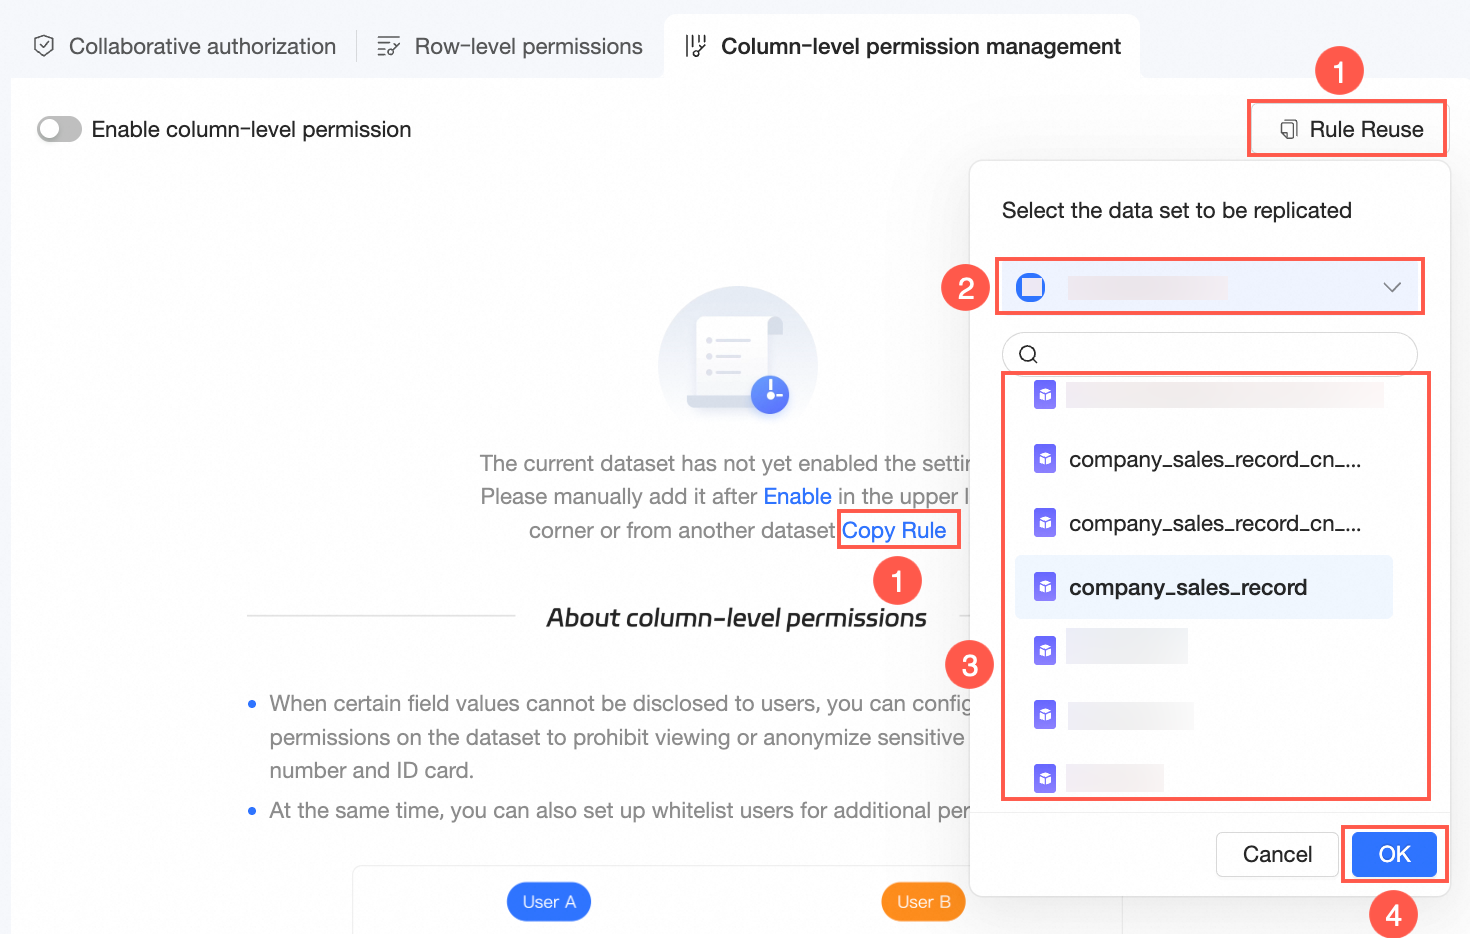Click the Rule Reuse copy icon
This screenshot has height=938, width=1470.
1289,129
